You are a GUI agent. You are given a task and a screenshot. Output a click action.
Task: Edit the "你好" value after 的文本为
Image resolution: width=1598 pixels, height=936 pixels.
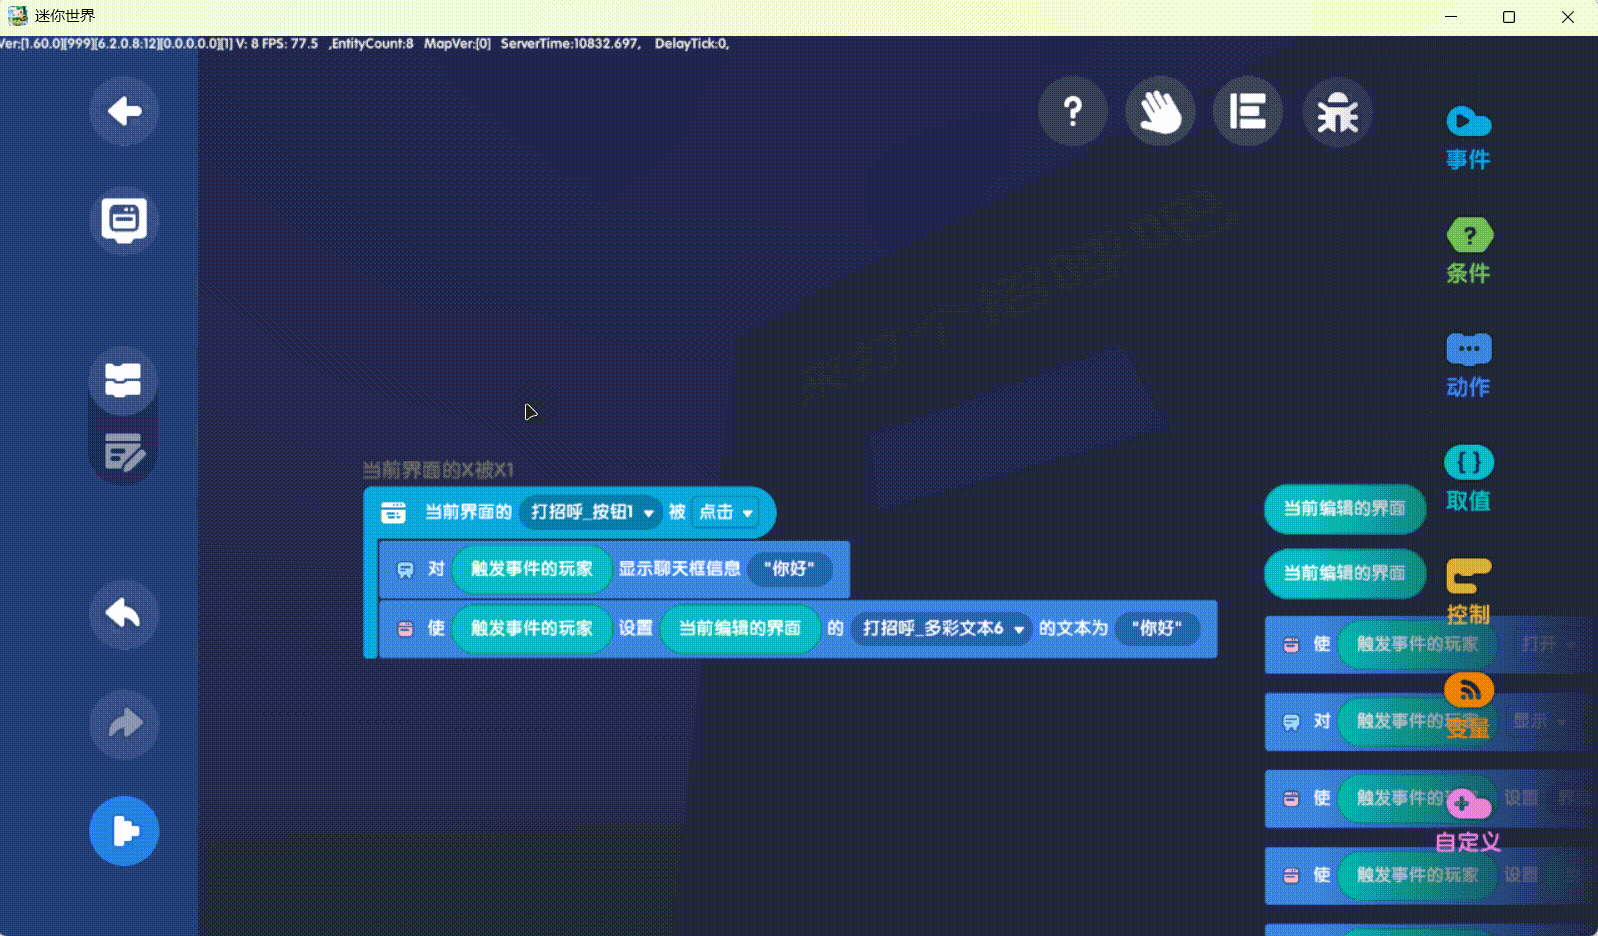pyautogui.click(x=1157, y=628)
